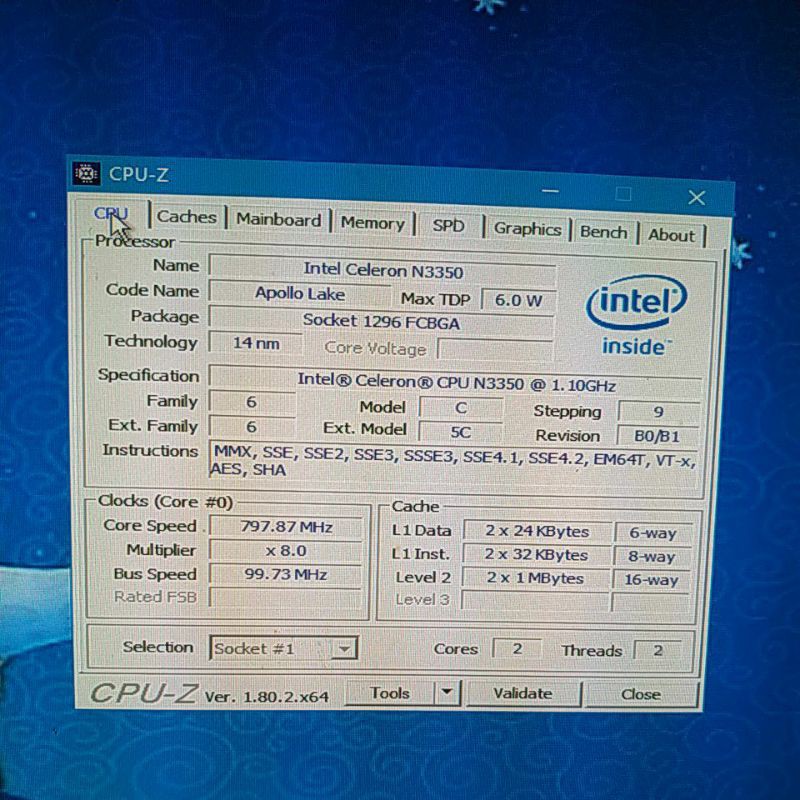Open the Tools dropdown arrow
The width and height of the screenshot is (800, 800).
point(447,692)
